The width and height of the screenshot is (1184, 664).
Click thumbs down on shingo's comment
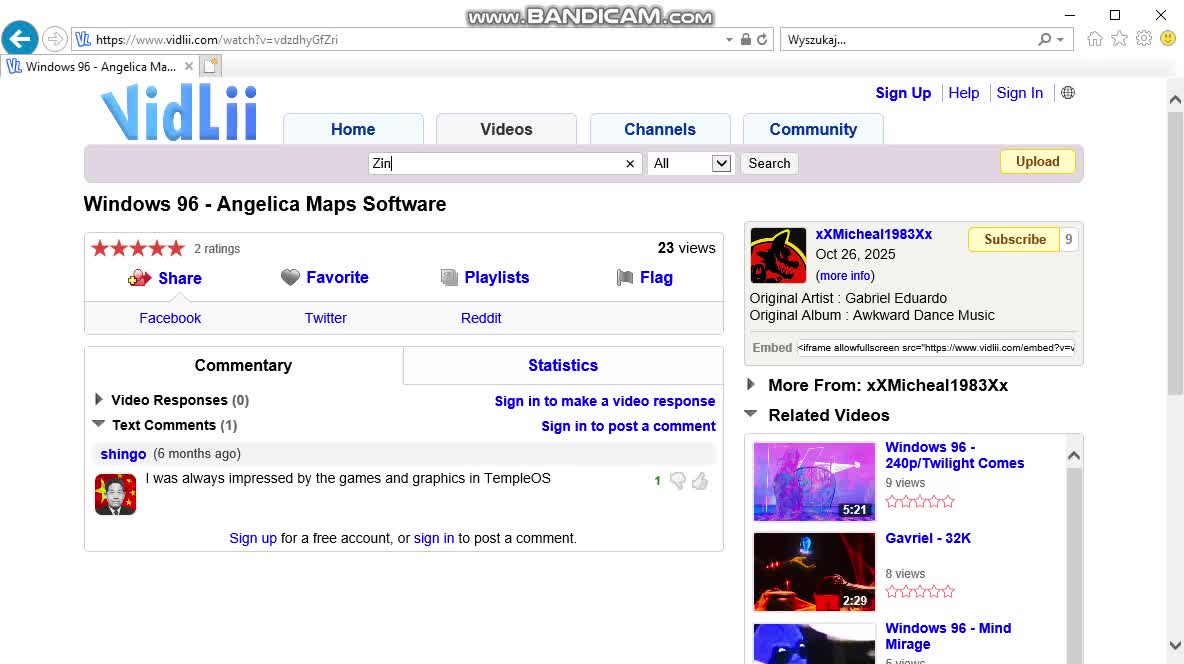pos(677,481)
